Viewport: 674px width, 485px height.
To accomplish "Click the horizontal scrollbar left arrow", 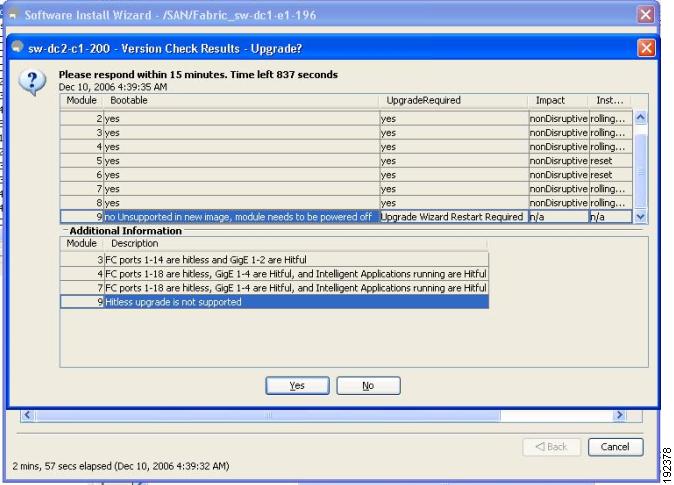I will click(x=27, y=415).
